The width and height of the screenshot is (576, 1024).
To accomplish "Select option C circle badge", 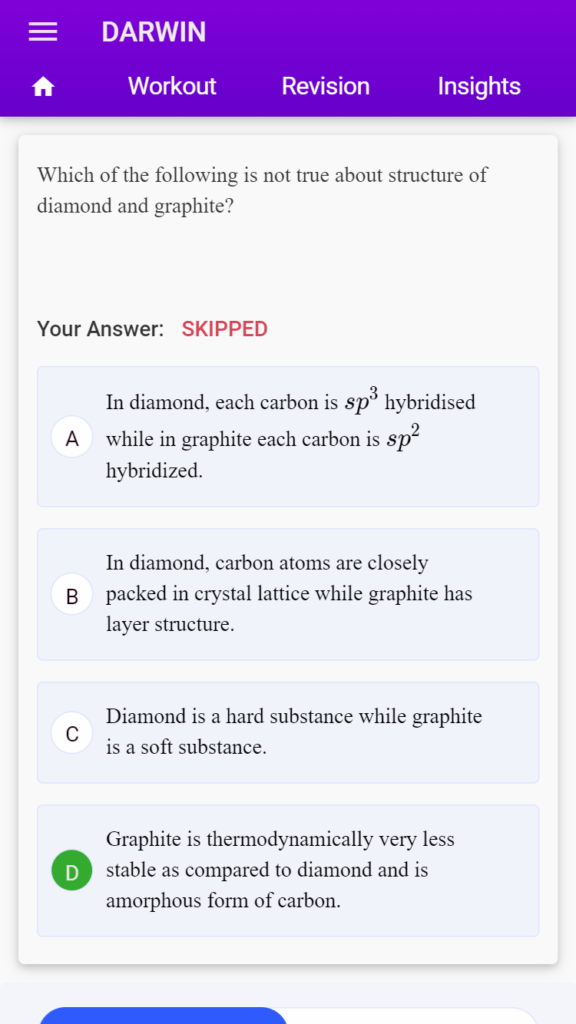I will pos(72,733).
